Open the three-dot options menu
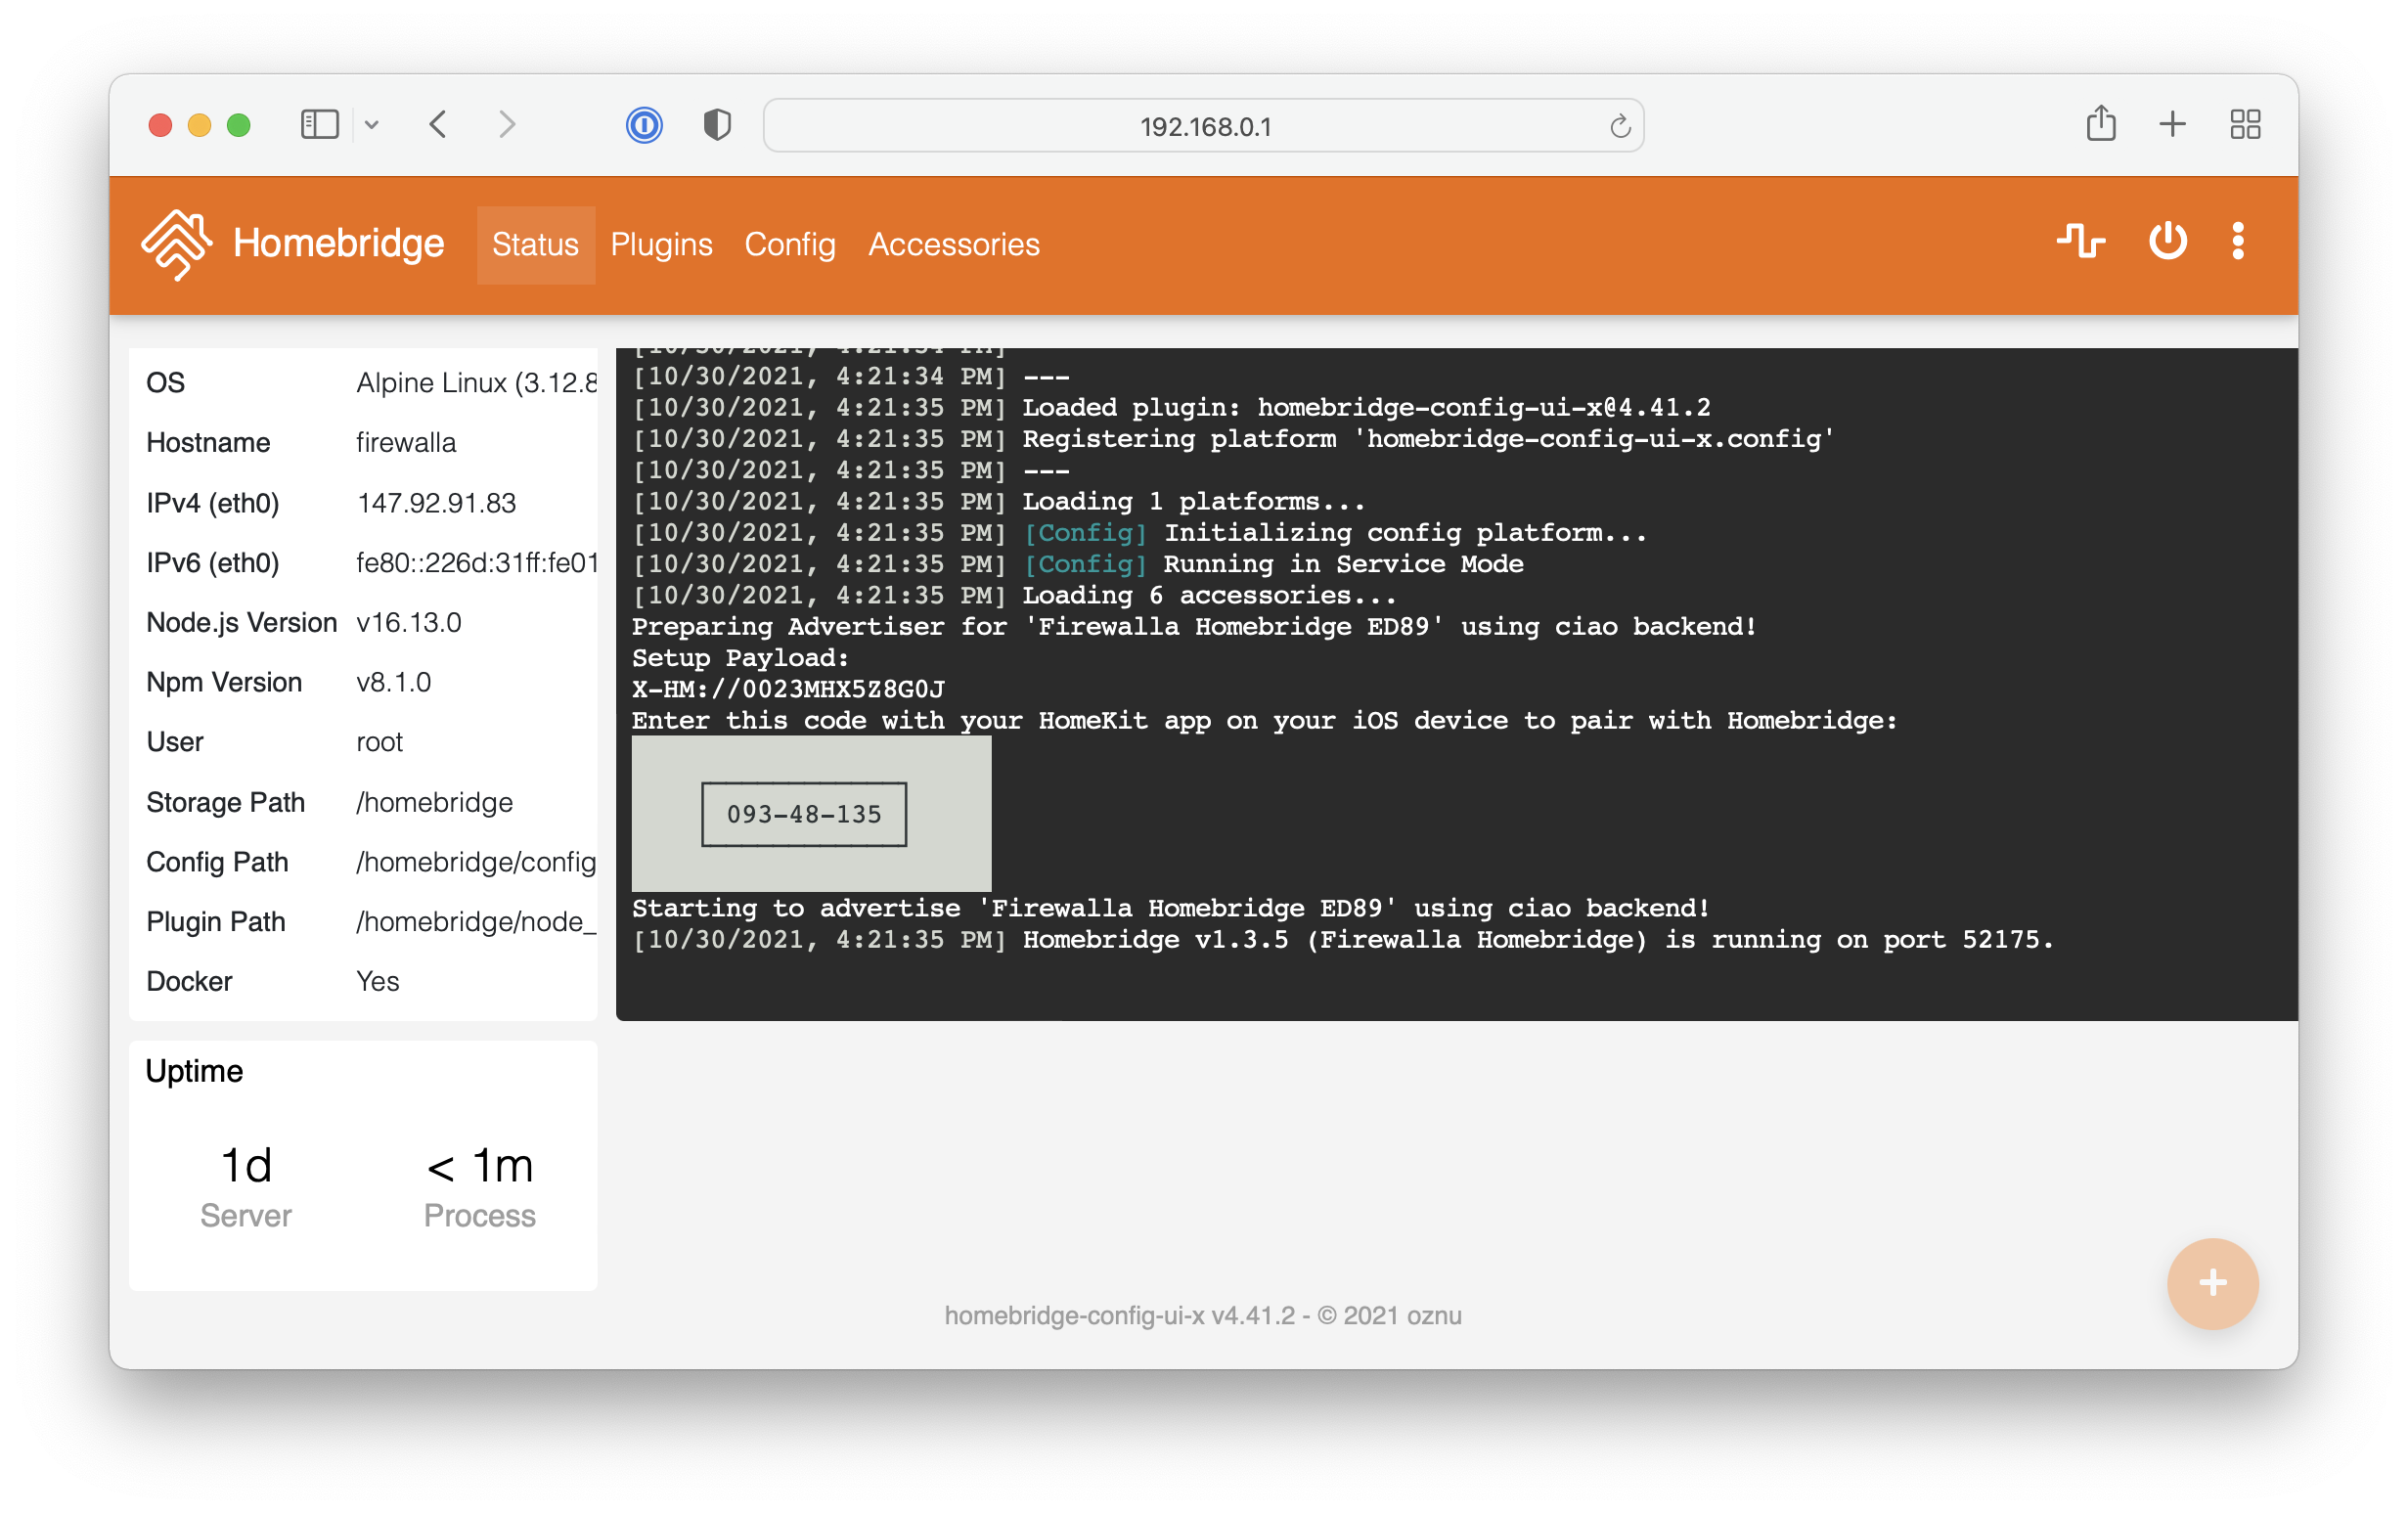The height and width of the screenshot is (1514, 2408). pyautogui.click(x=2238, y=242)
